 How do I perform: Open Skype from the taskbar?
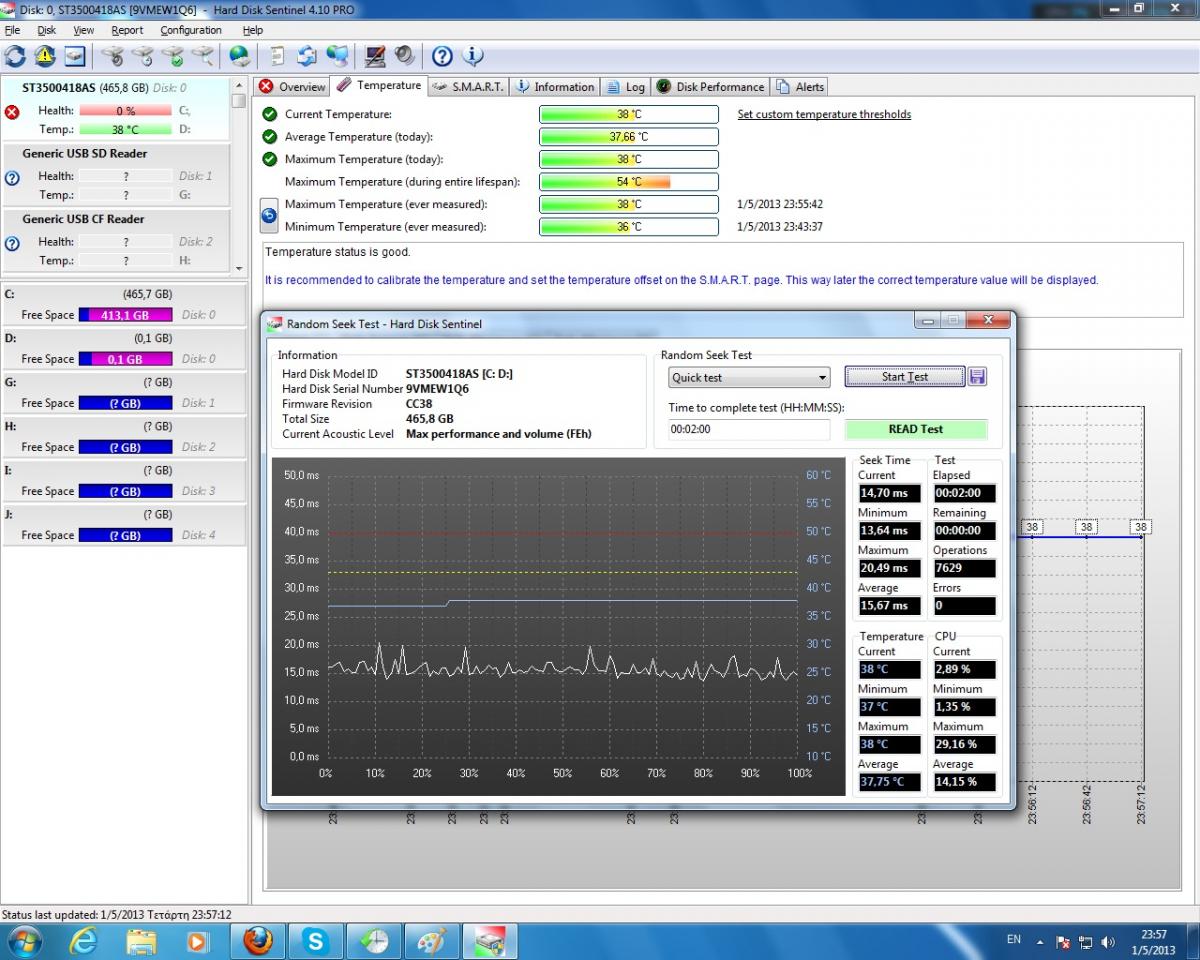pyautogui.click(x=317, y=941)
